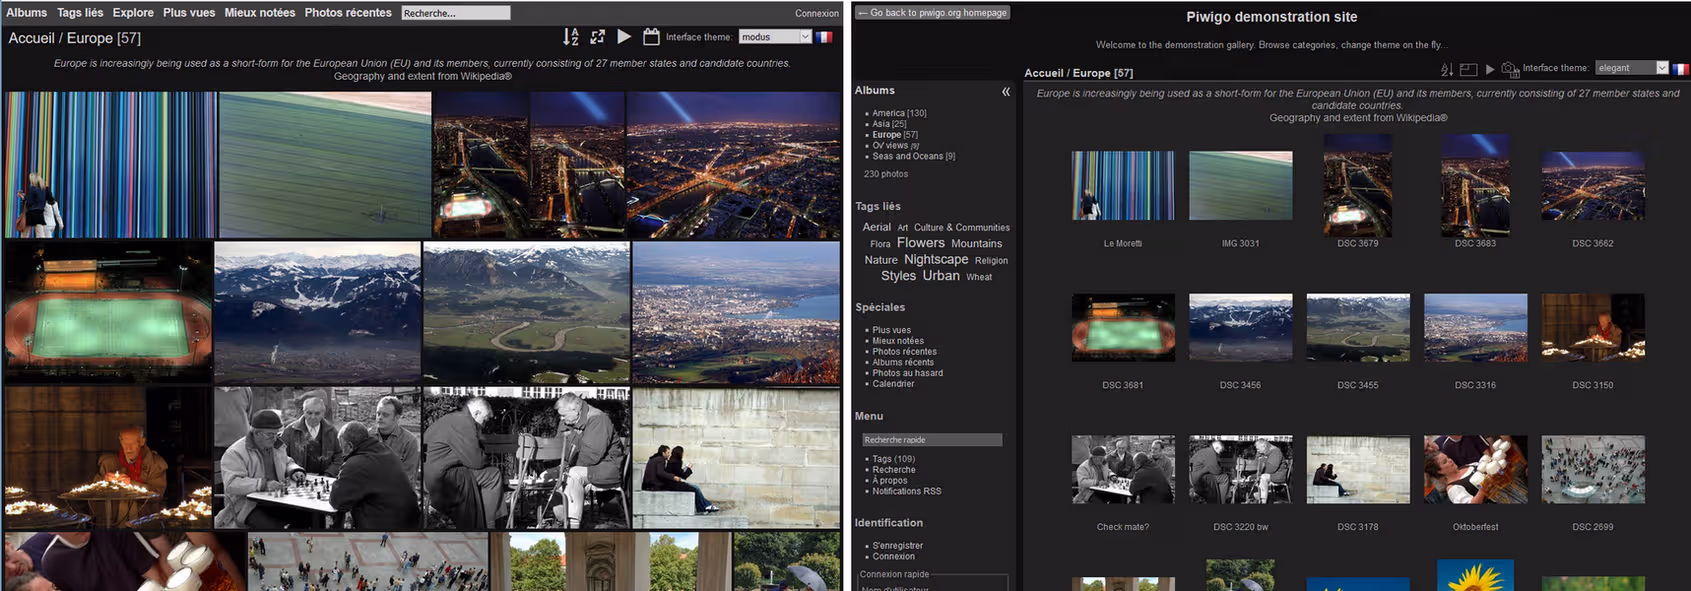Click the Nightscape tag in Tags liés
Screen dimensions: 1691x591
936,259
